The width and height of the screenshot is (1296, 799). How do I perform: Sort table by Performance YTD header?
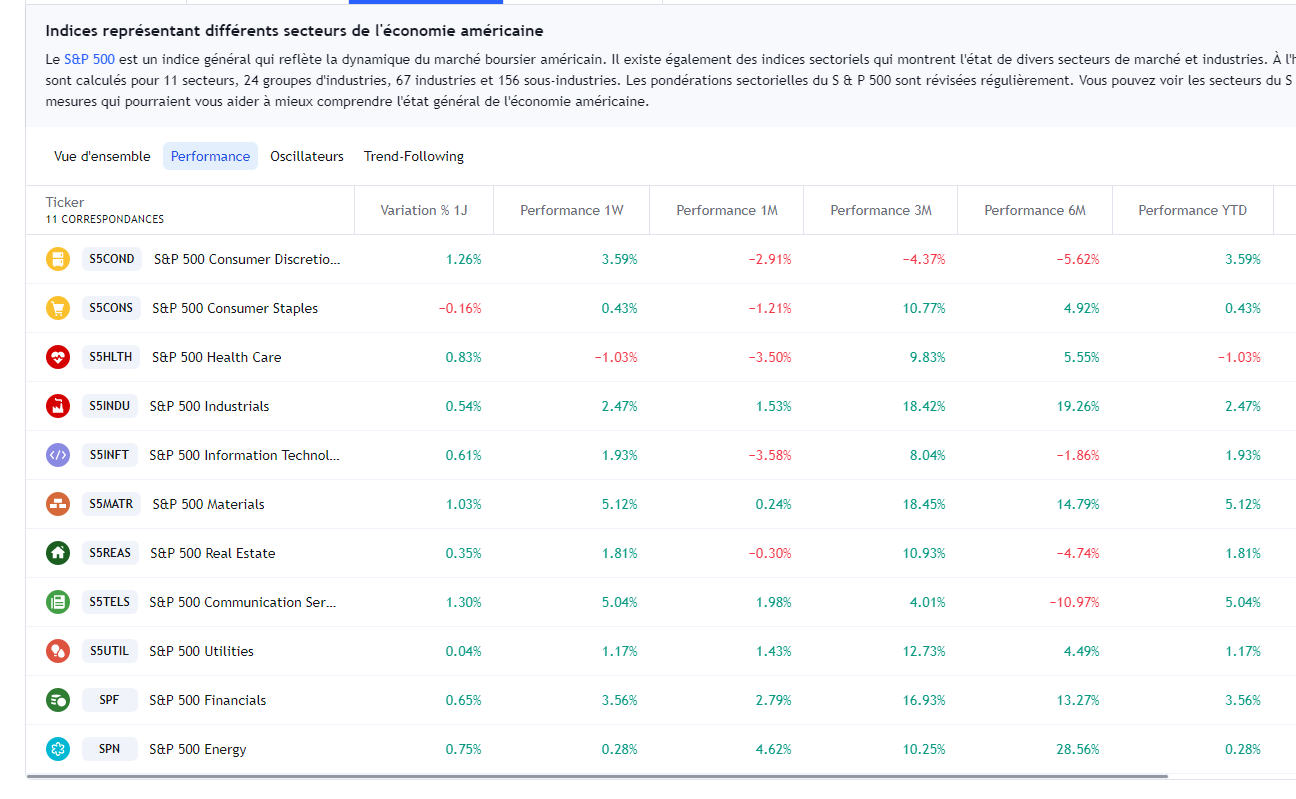pyautogui.click(x=1192, y=211)
